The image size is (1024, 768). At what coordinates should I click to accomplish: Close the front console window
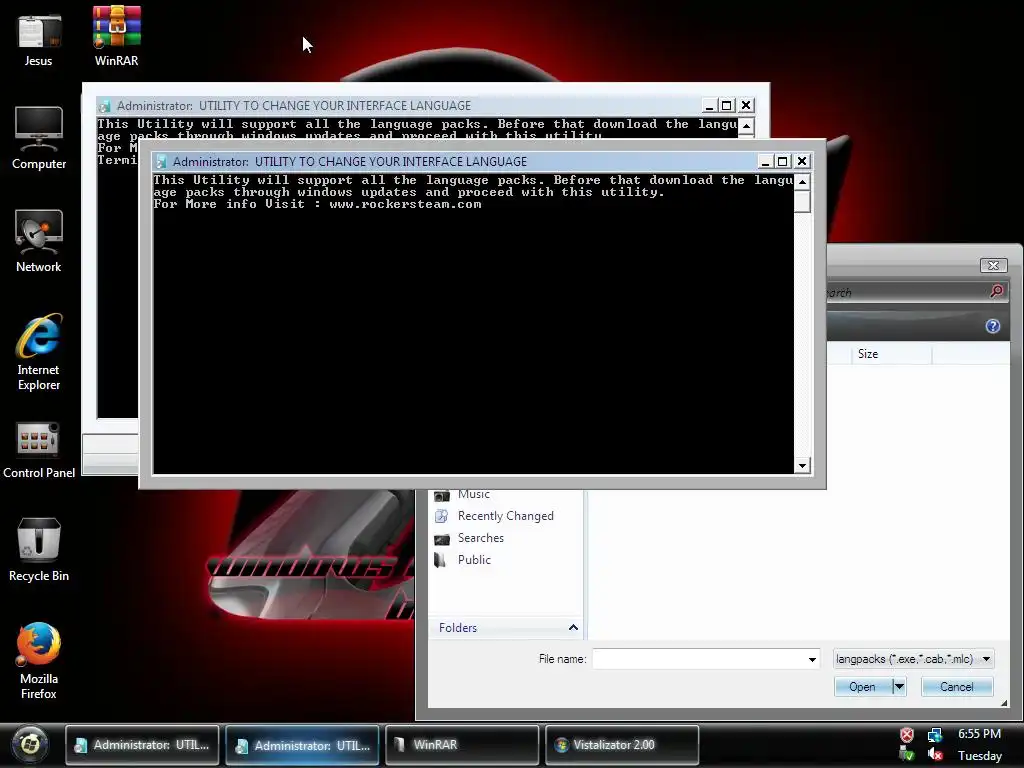[802, 161]
